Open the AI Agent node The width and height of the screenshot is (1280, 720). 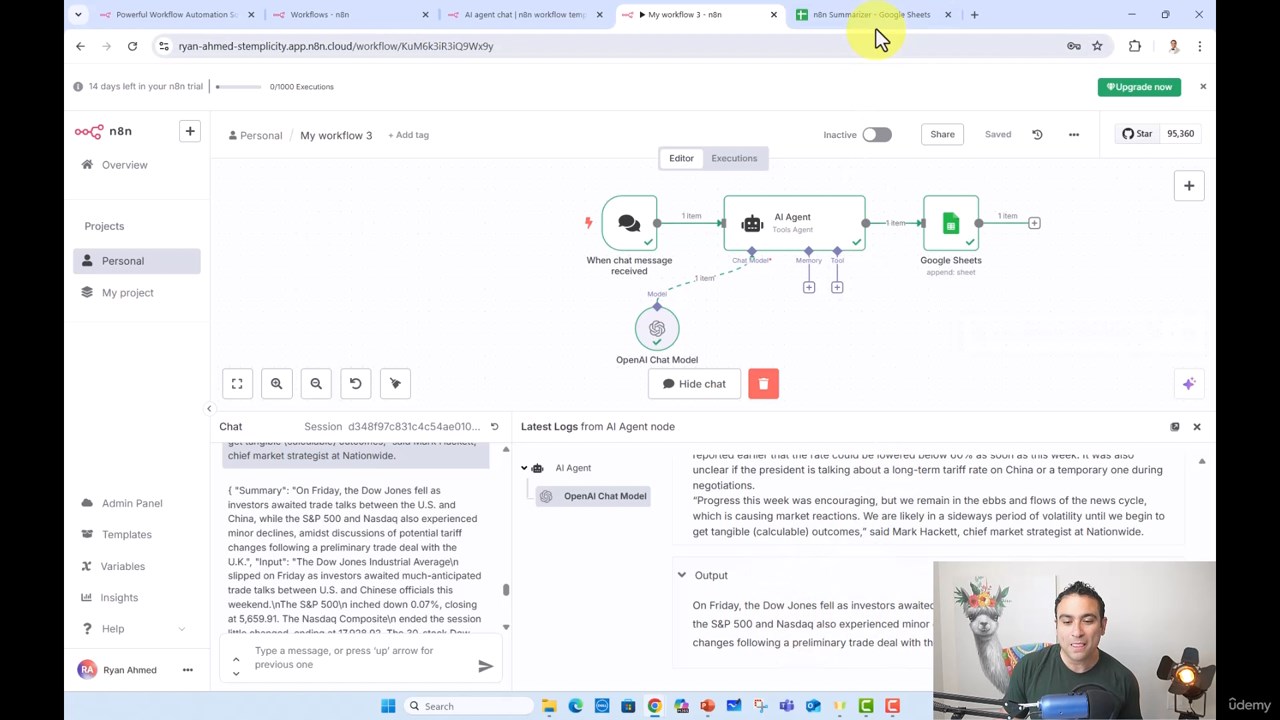(x=794, y=223)
